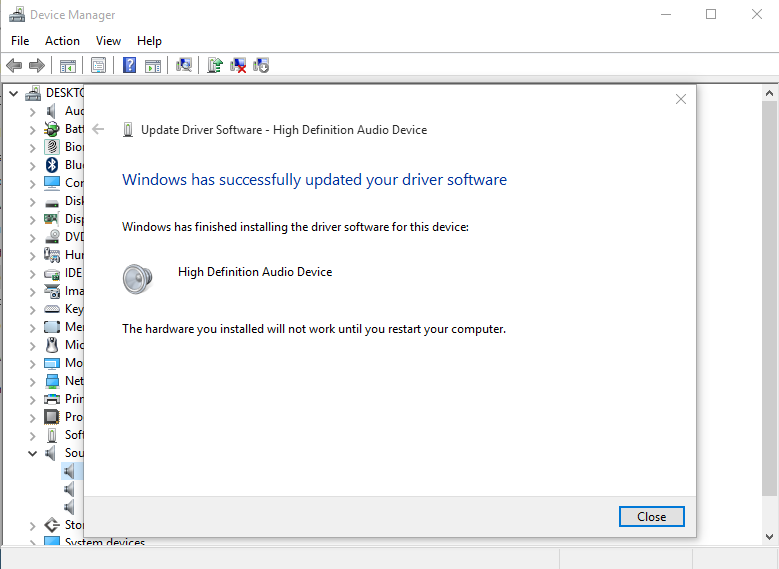Expand the Display adapters category
This screenshot has height=569, width=779.
tap(33, 219)
